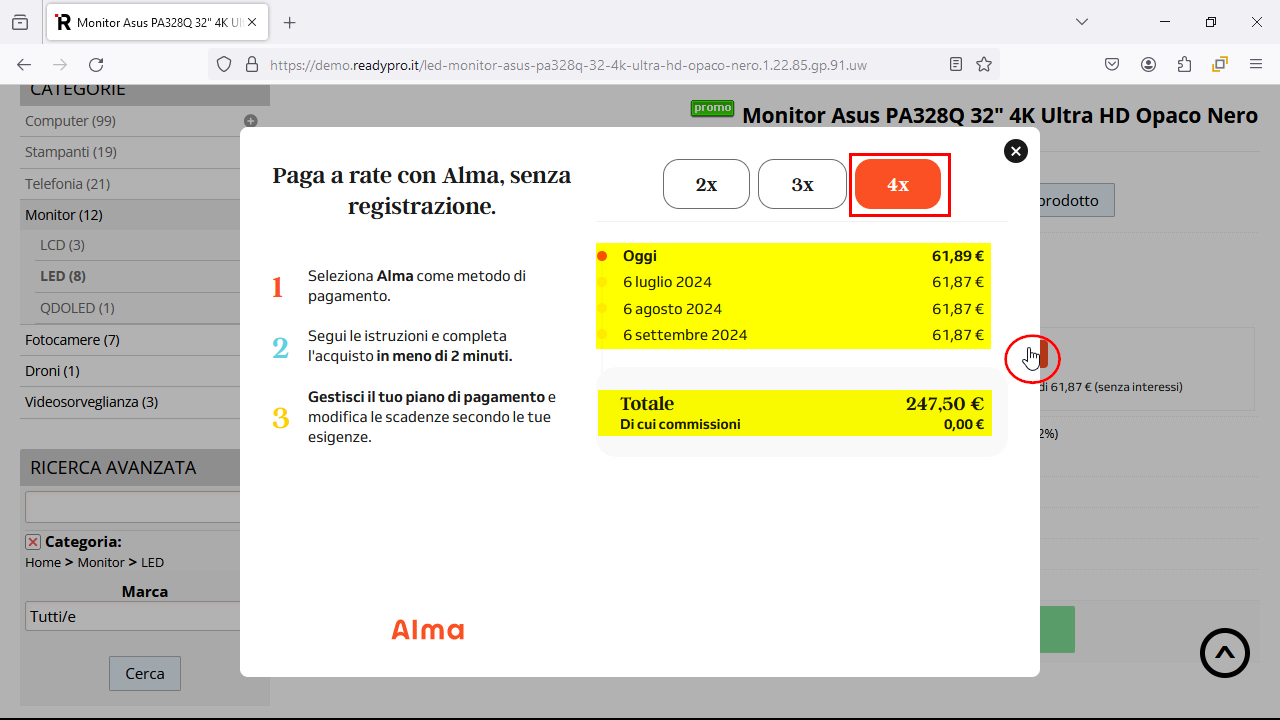Click the 6 settembre 2024 installment row
1280x720 pixels.
(x=794, y=335)
